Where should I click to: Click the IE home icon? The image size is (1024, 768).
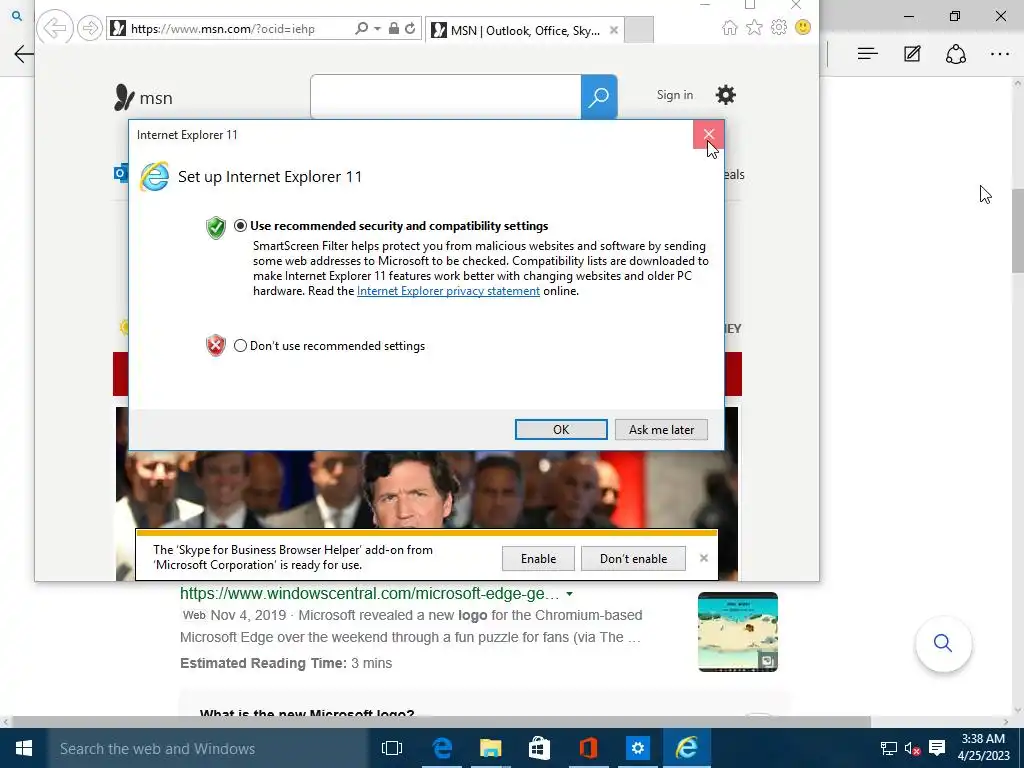point(730,27)
